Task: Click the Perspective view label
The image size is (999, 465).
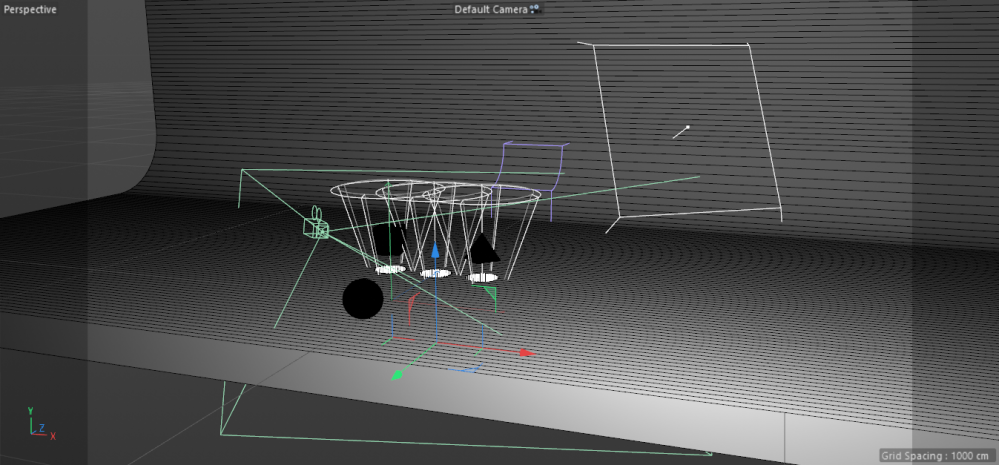Action: (x=30, y=10)
